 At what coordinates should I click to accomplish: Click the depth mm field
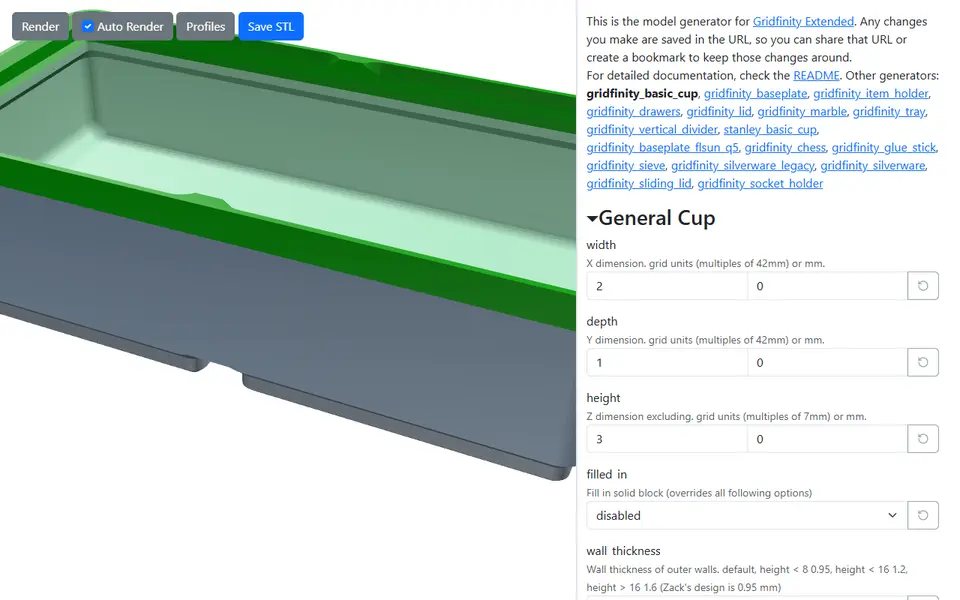[827, 362]
